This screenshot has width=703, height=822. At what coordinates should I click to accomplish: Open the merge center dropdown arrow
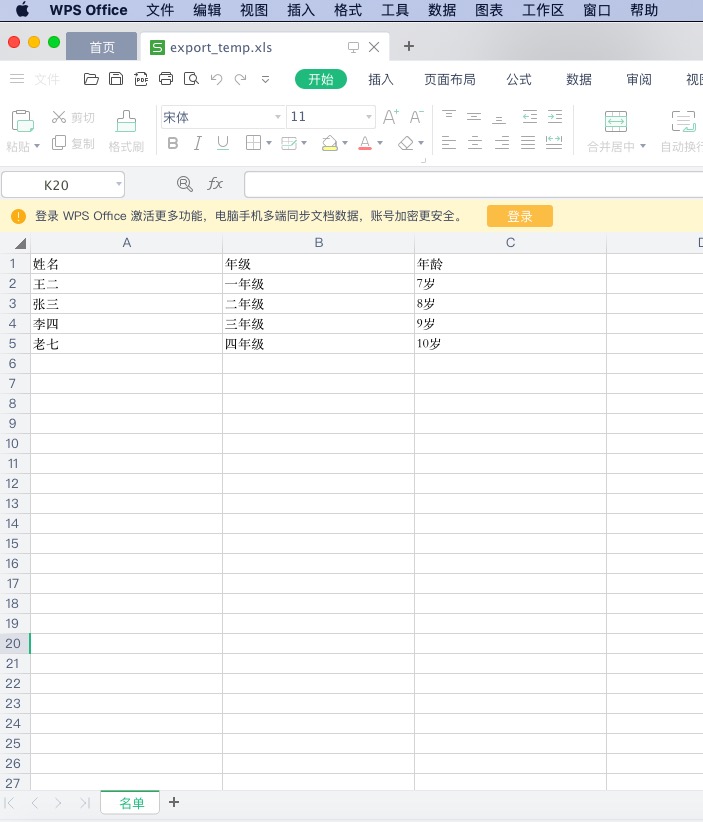[x=643, y=146]
